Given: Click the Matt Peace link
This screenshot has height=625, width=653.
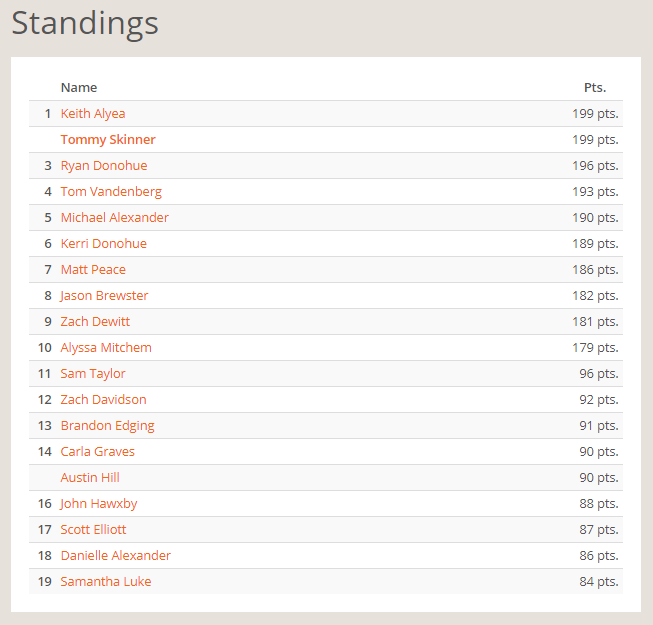Looking at the screenshot, I should [93, 270].
